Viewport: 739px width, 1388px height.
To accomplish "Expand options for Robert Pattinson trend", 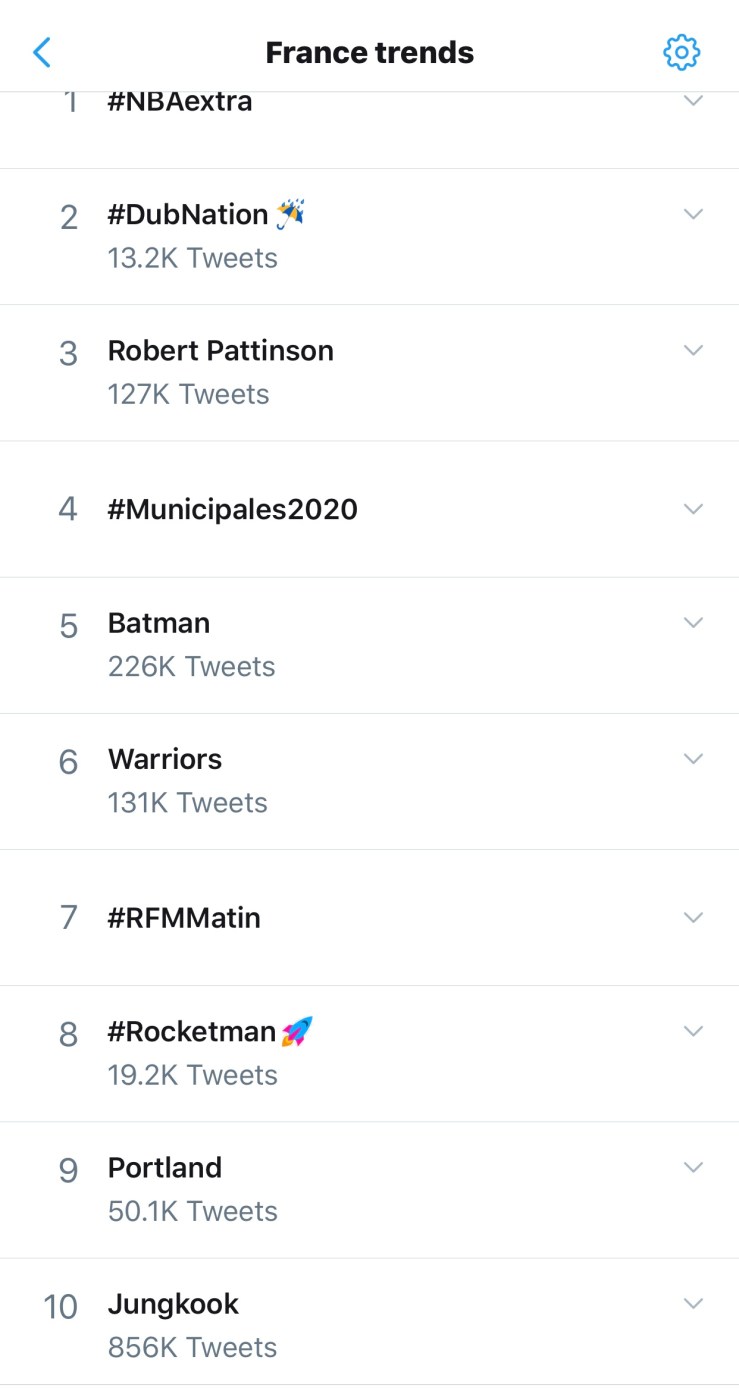I will 693,350.
